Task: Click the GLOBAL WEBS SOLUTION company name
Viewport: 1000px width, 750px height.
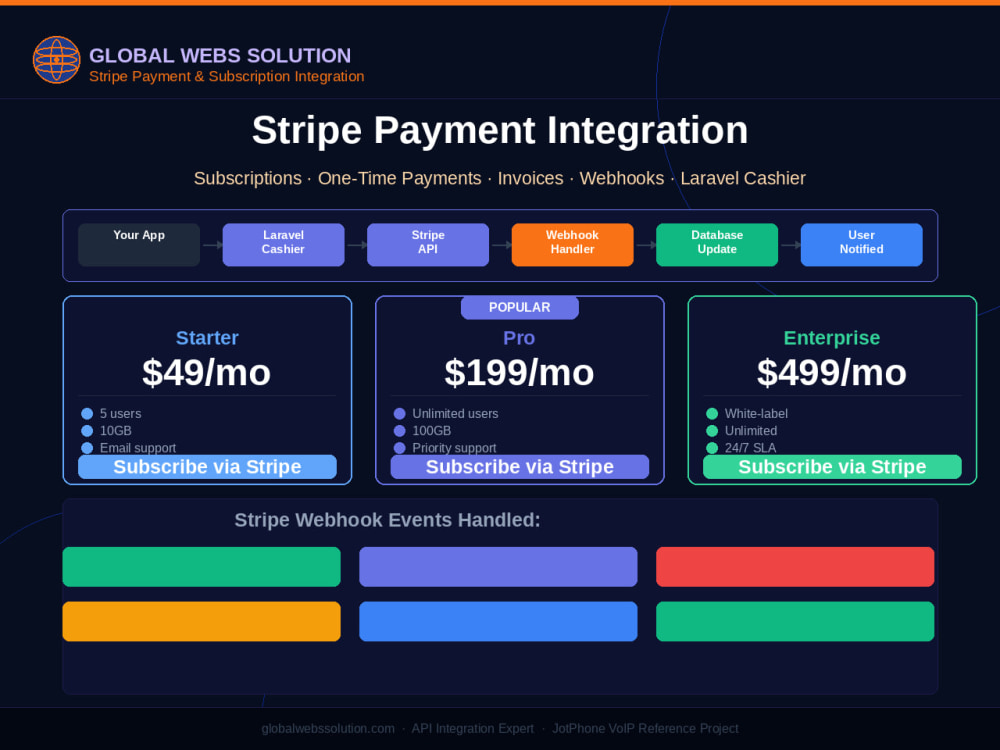Action: pos(220,55)
